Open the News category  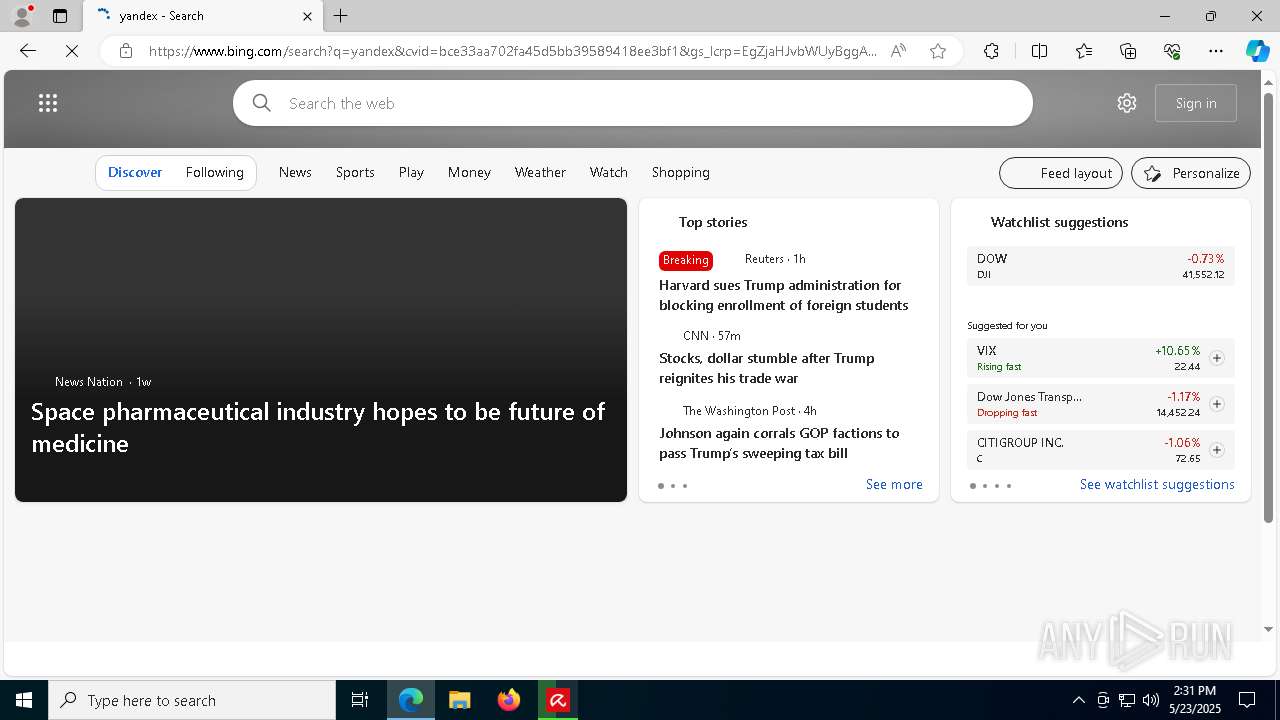(x=295, y=172)
